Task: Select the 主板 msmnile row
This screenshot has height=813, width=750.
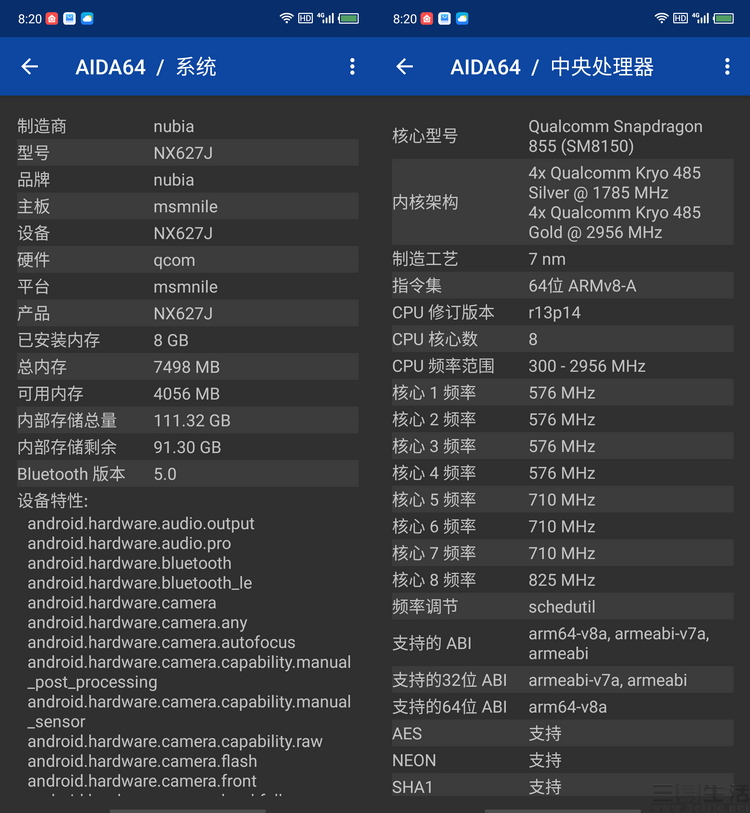Action: (188, 206)
